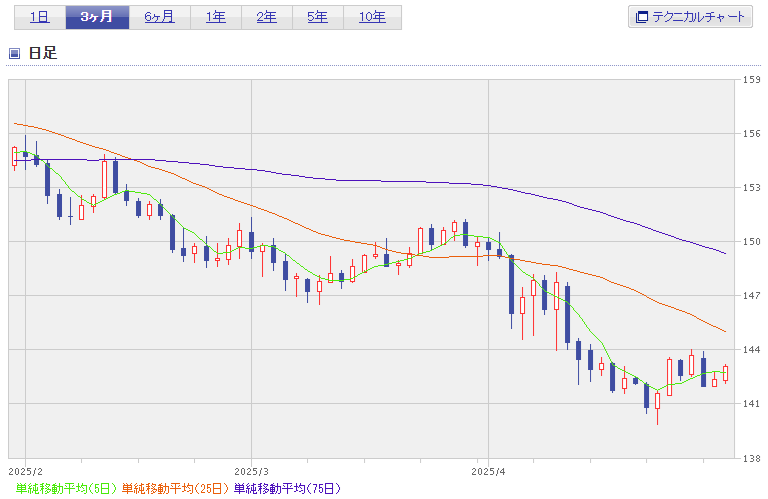Switch to the 6ヶ月 period tab

point(160,18)
